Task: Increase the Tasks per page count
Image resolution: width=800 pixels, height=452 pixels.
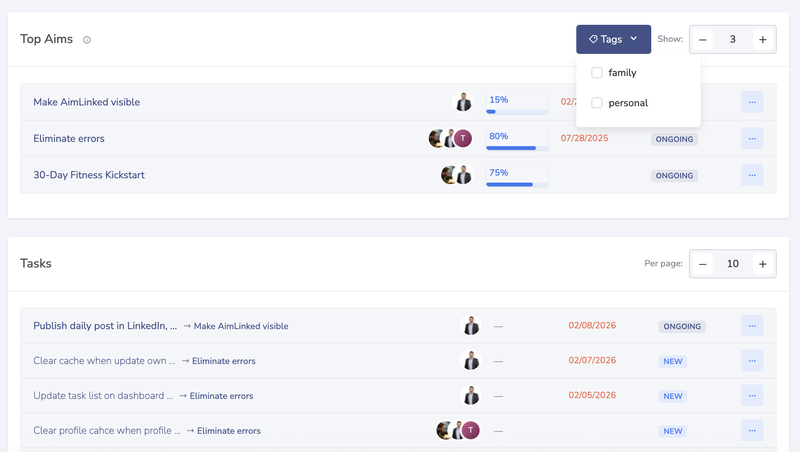Action: pyautogui.click(x=763, y=264)
